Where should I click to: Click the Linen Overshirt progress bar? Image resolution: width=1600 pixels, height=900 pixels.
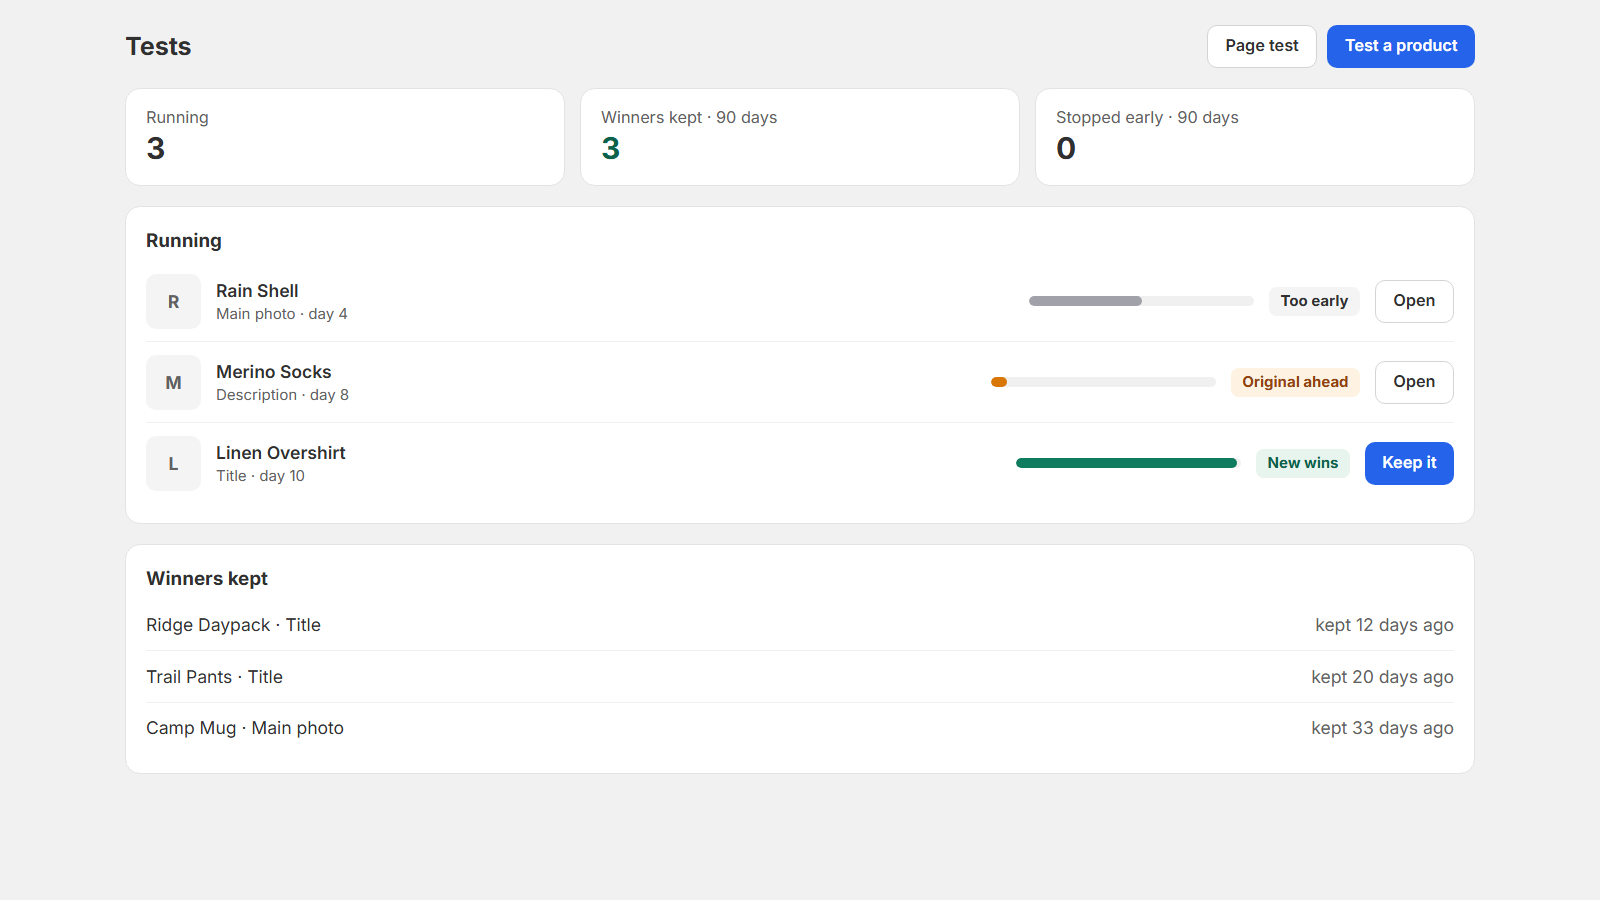point(1128,463)
